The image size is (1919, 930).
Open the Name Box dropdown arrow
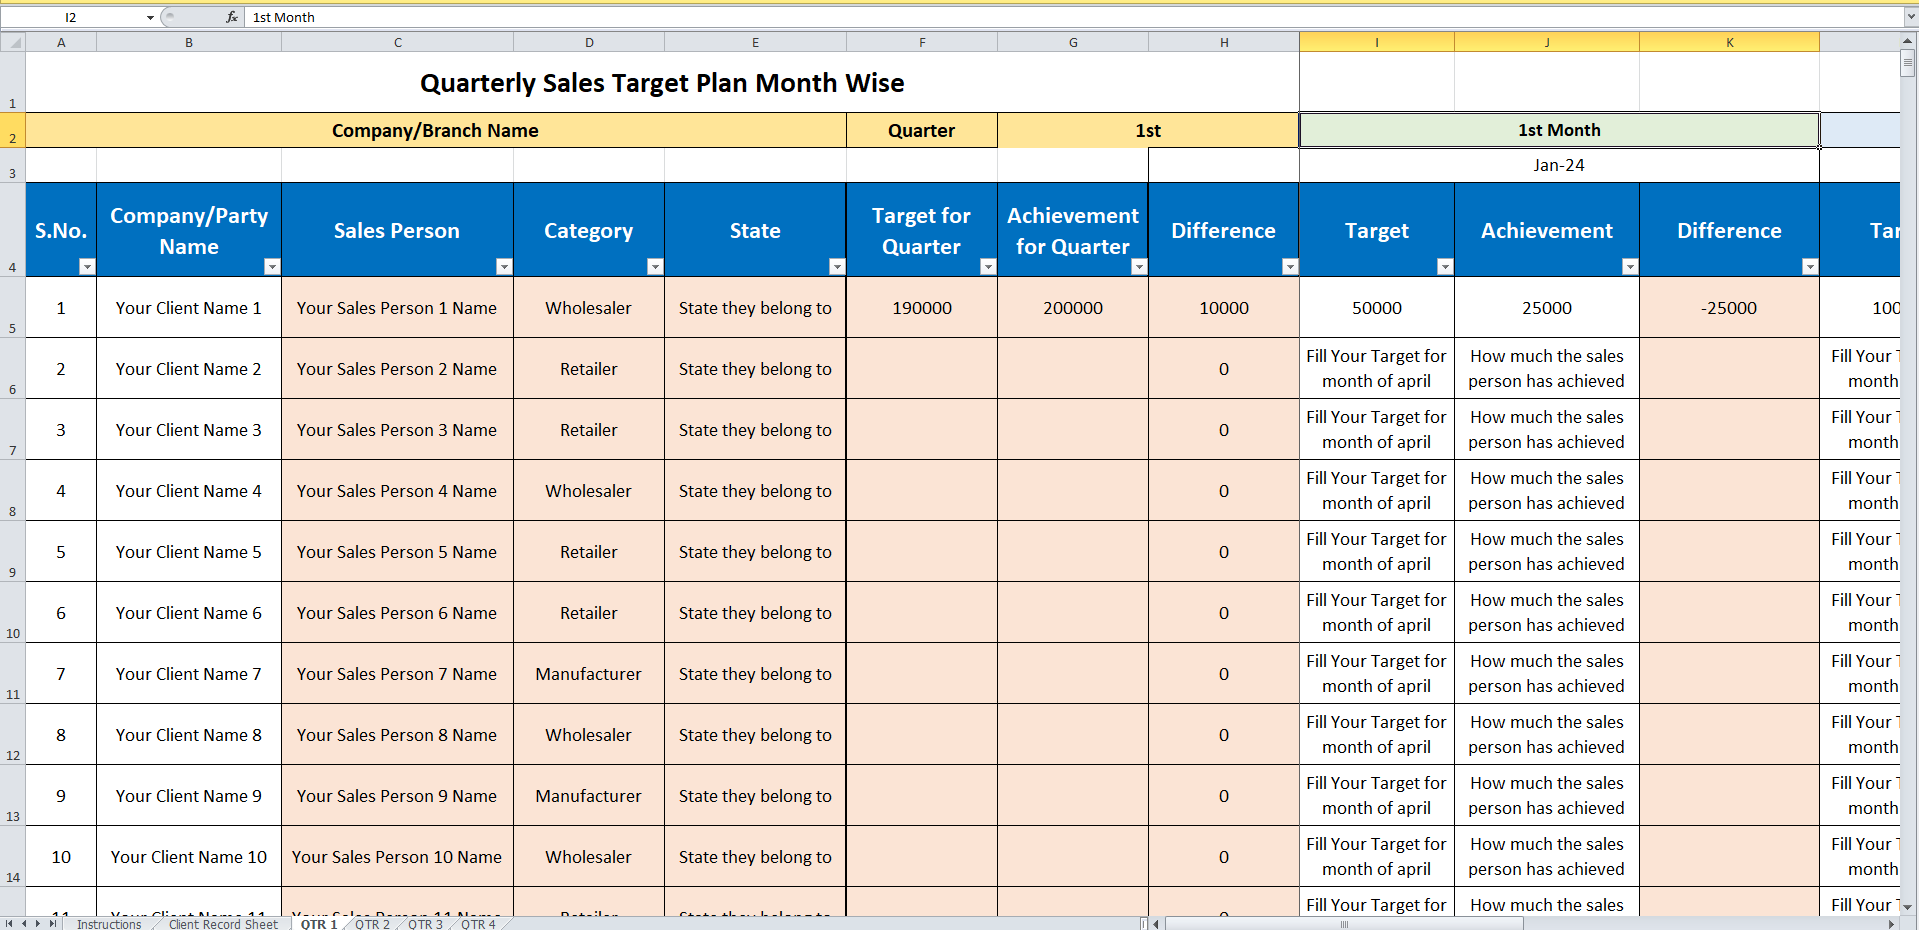click(150, 17)
